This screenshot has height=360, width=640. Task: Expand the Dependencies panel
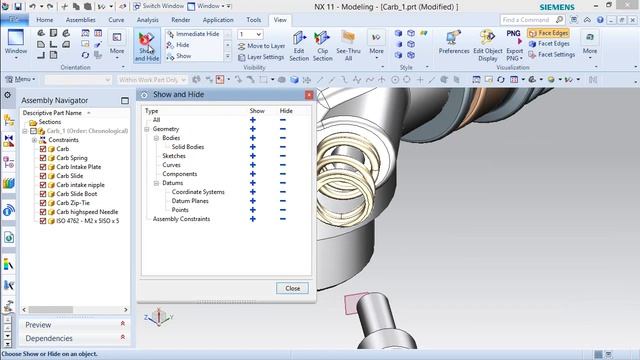click(122, 338)
